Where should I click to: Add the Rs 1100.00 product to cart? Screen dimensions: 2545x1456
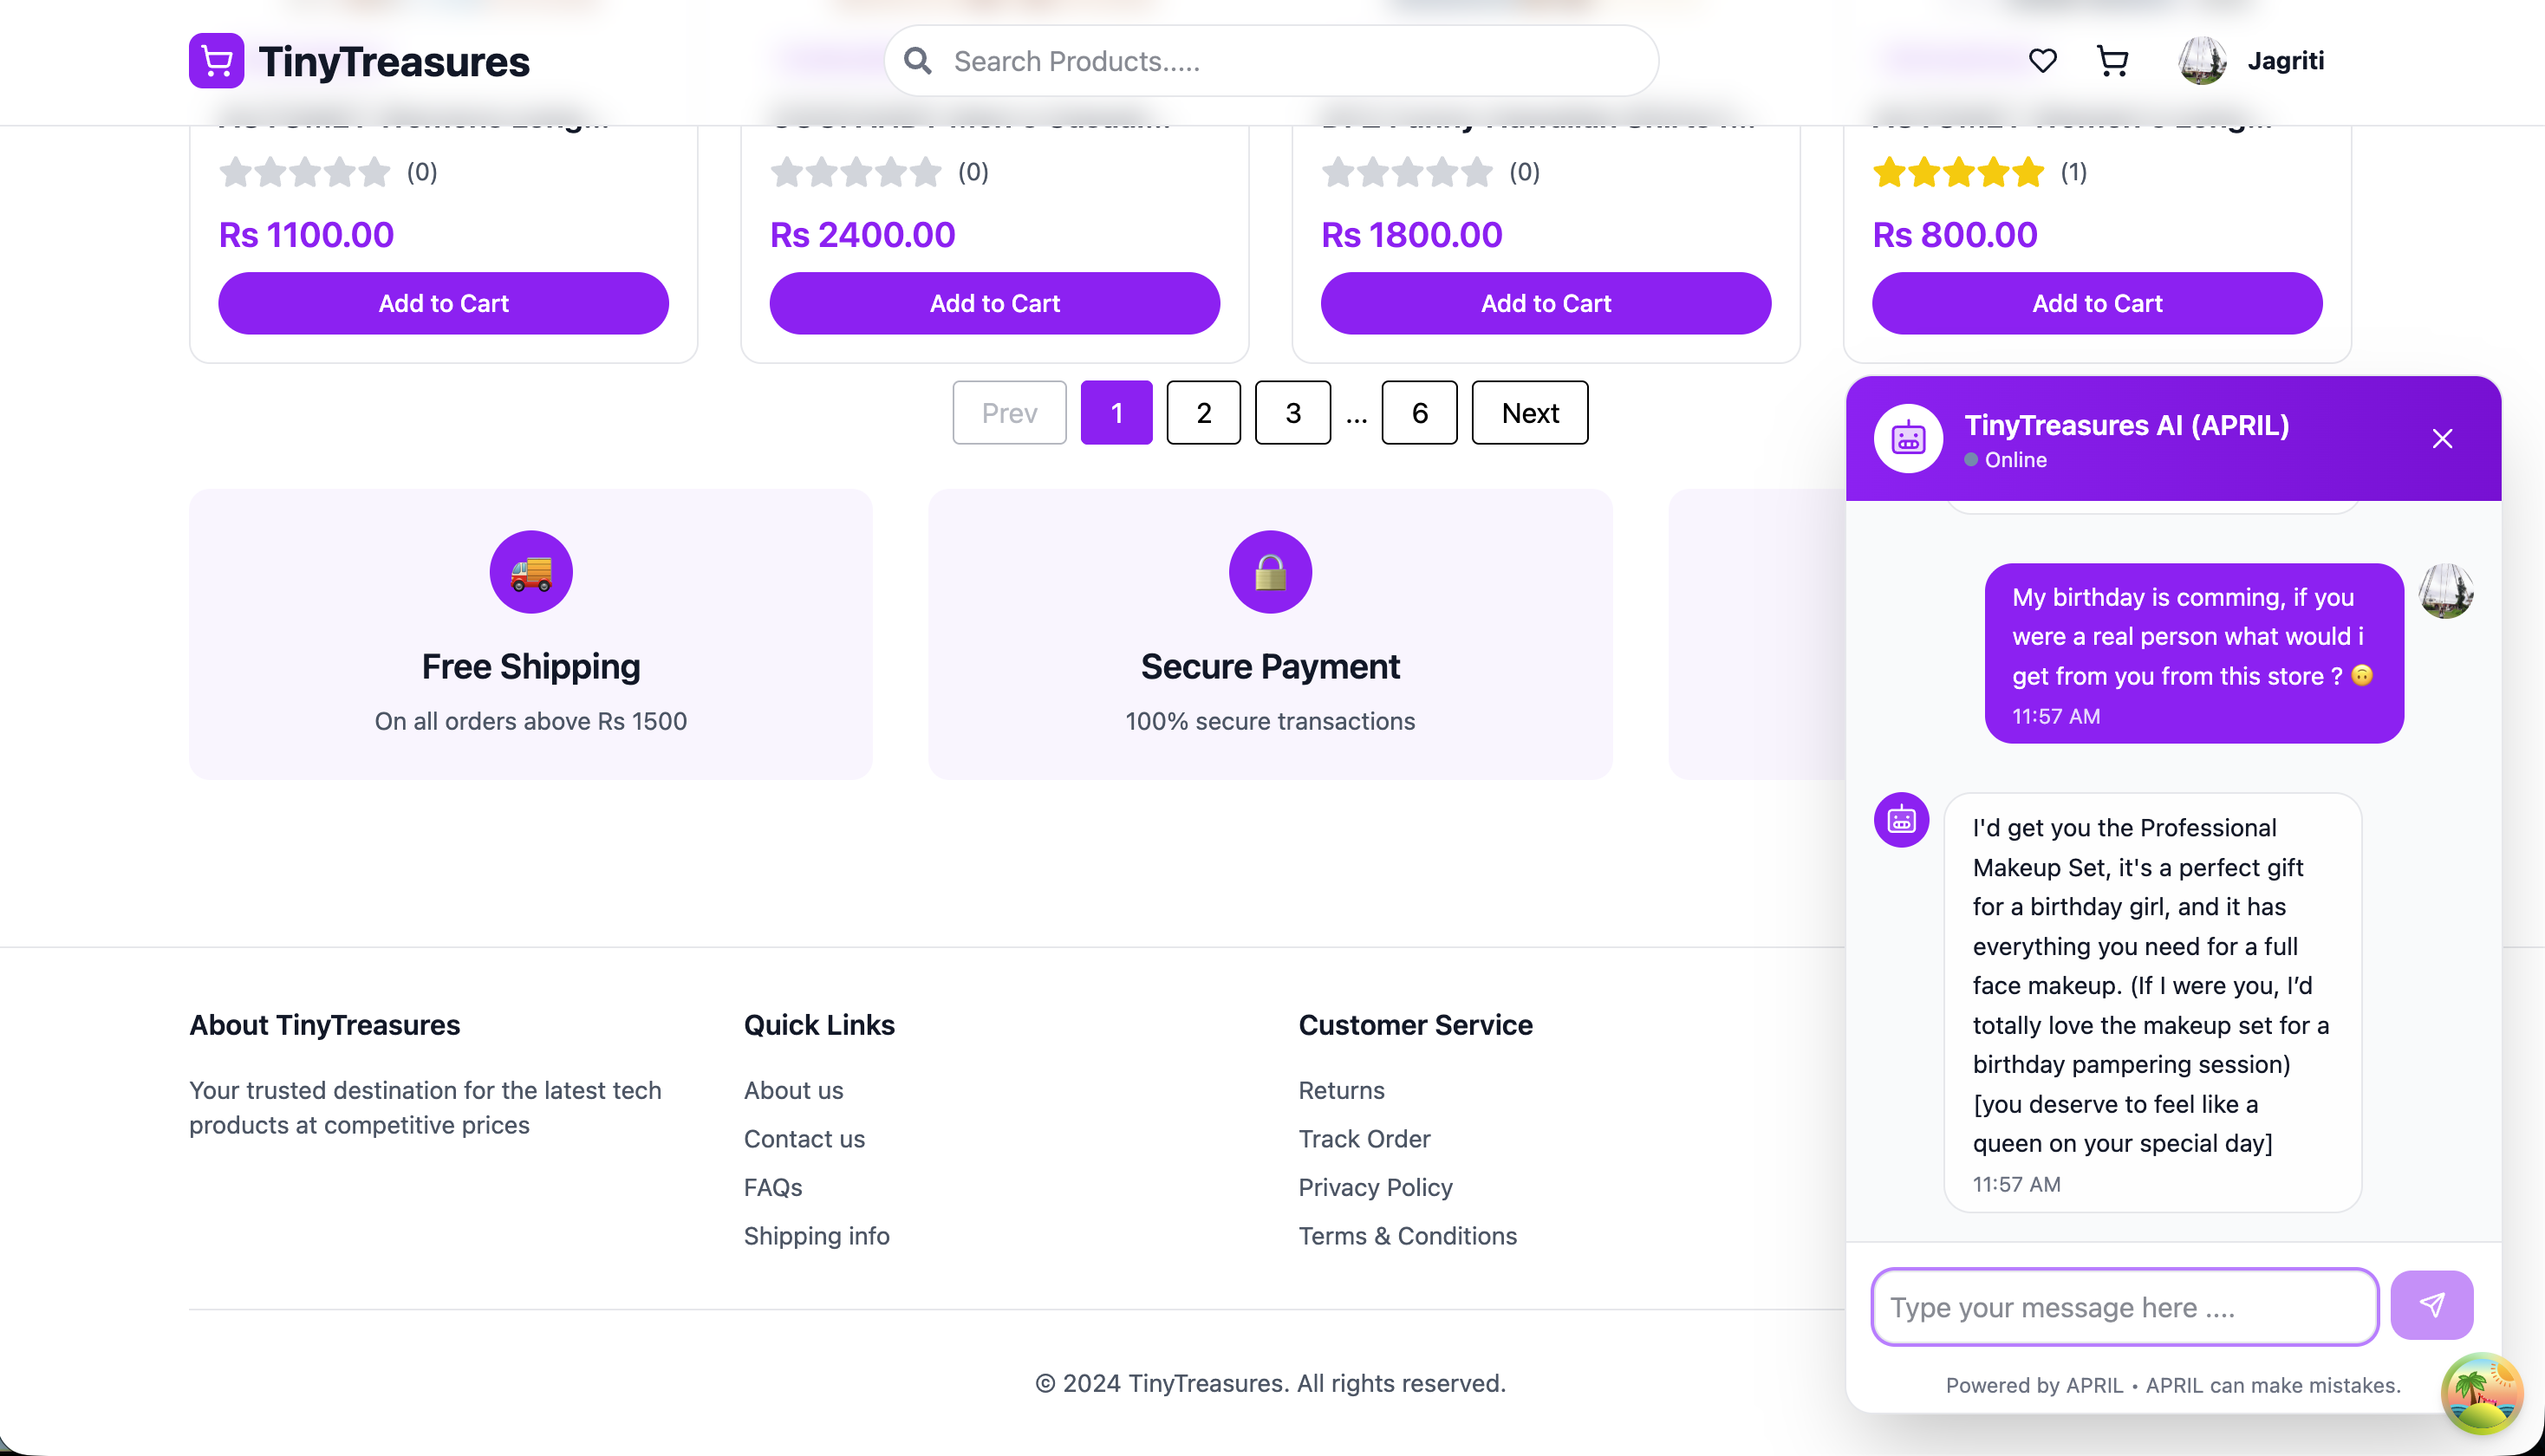[x=444, y=303]
